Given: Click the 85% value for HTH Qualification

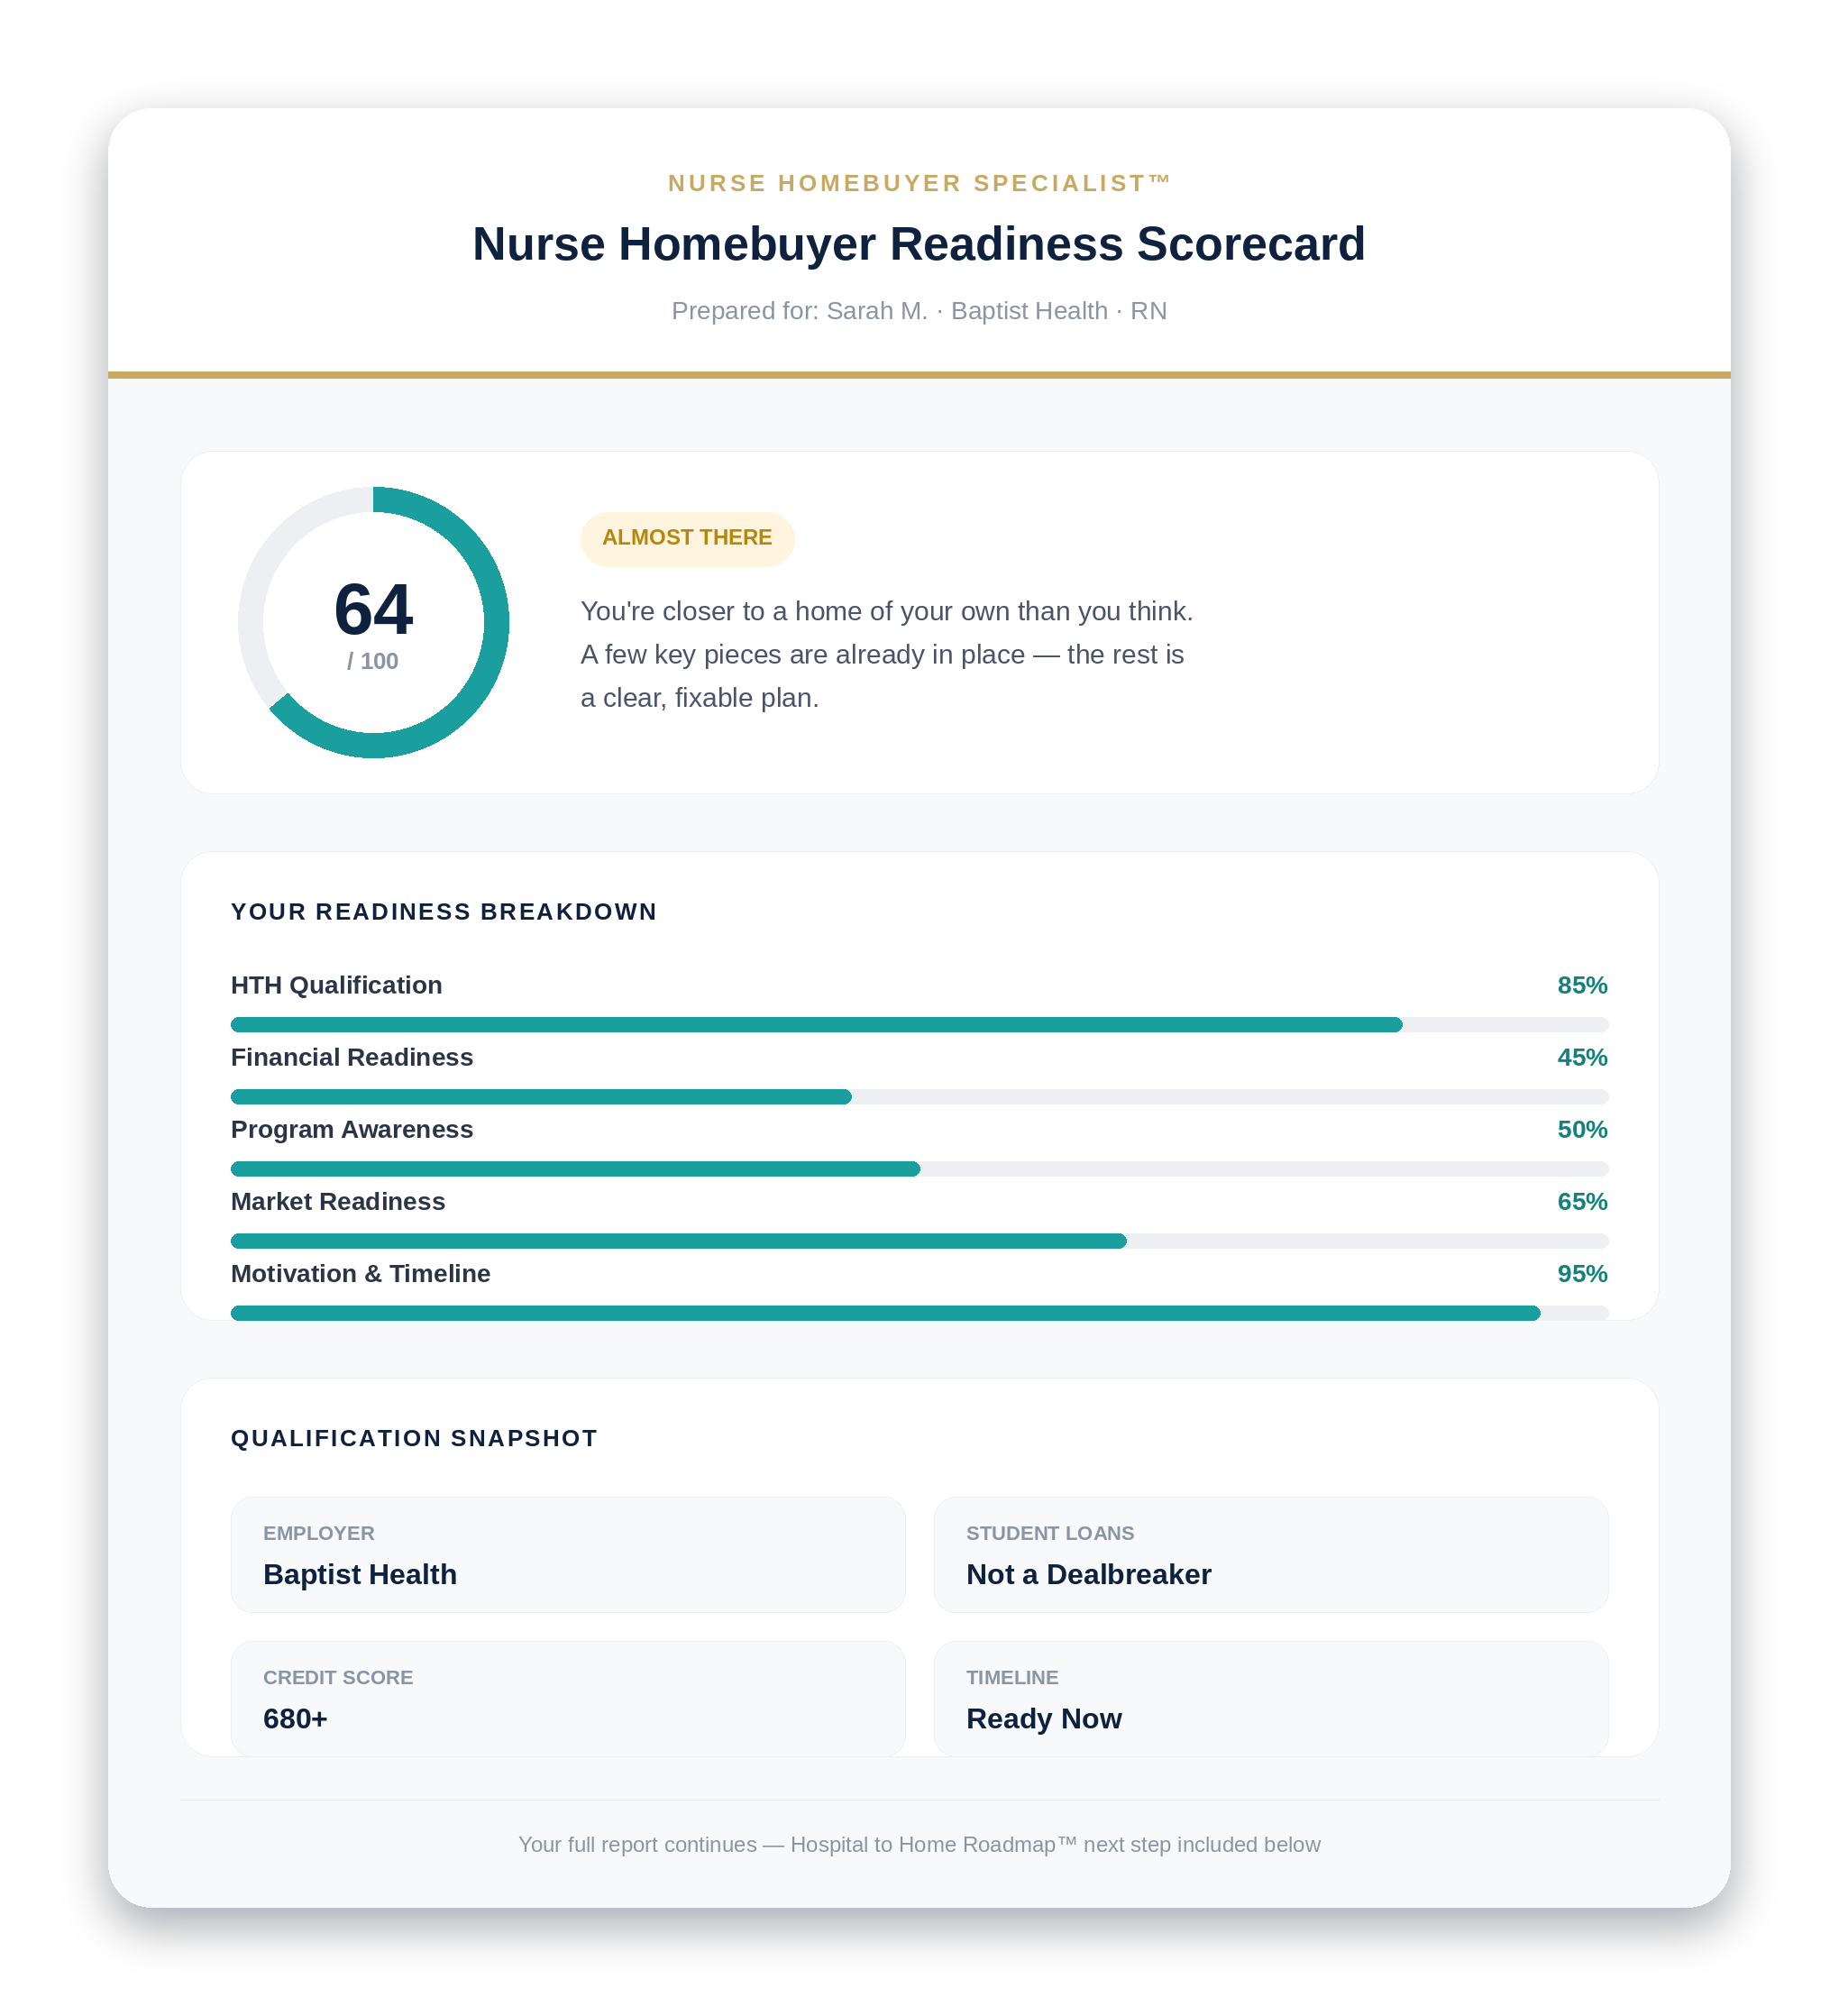Looking at the screenshot, I should (1582, 985).
